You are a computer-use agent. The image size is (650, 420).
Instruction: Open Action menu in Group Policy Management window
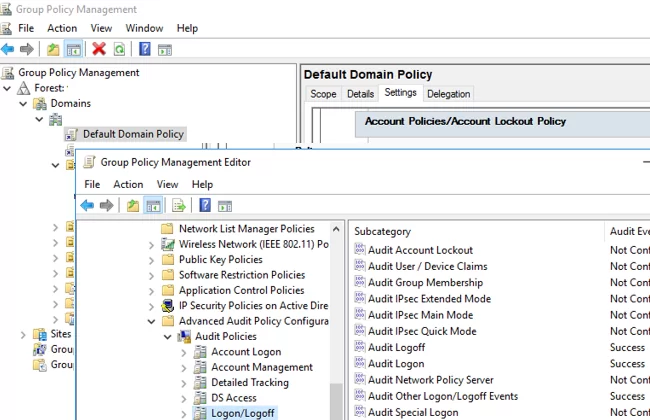click(x=62, y=28)
